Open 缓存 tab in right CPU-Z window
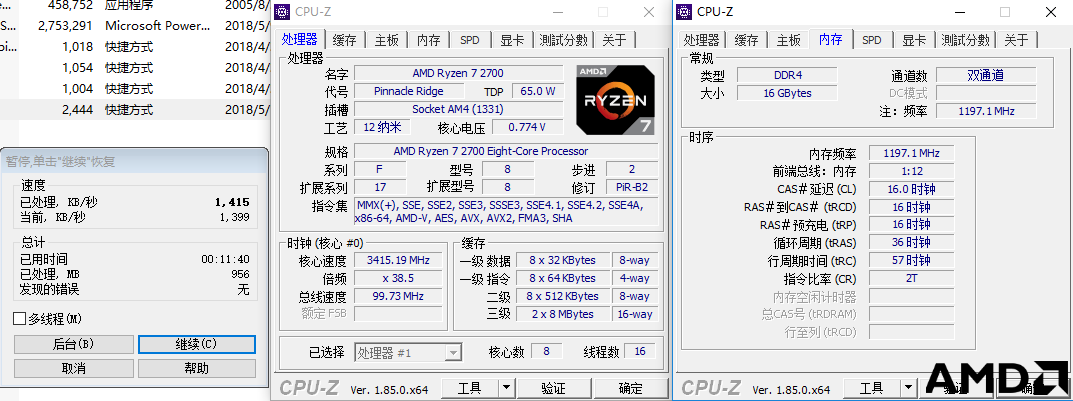 pyautogui.click(x=747, y=40)
